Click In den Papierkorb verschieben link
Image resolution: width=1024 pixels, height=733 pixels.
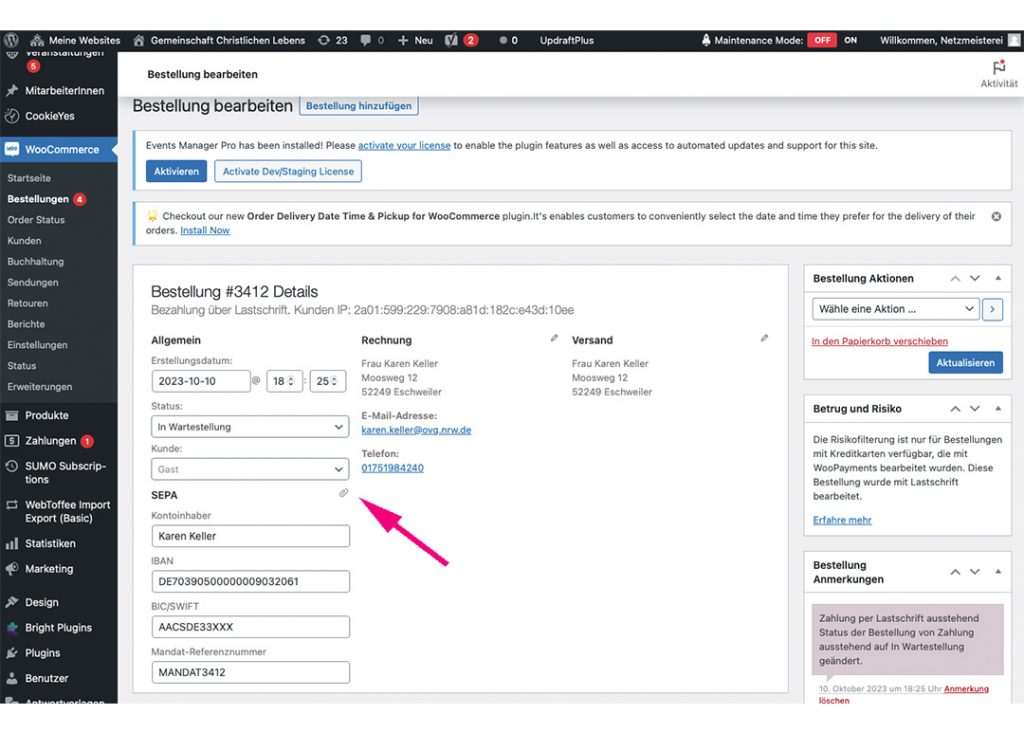[x=879, y=341]
